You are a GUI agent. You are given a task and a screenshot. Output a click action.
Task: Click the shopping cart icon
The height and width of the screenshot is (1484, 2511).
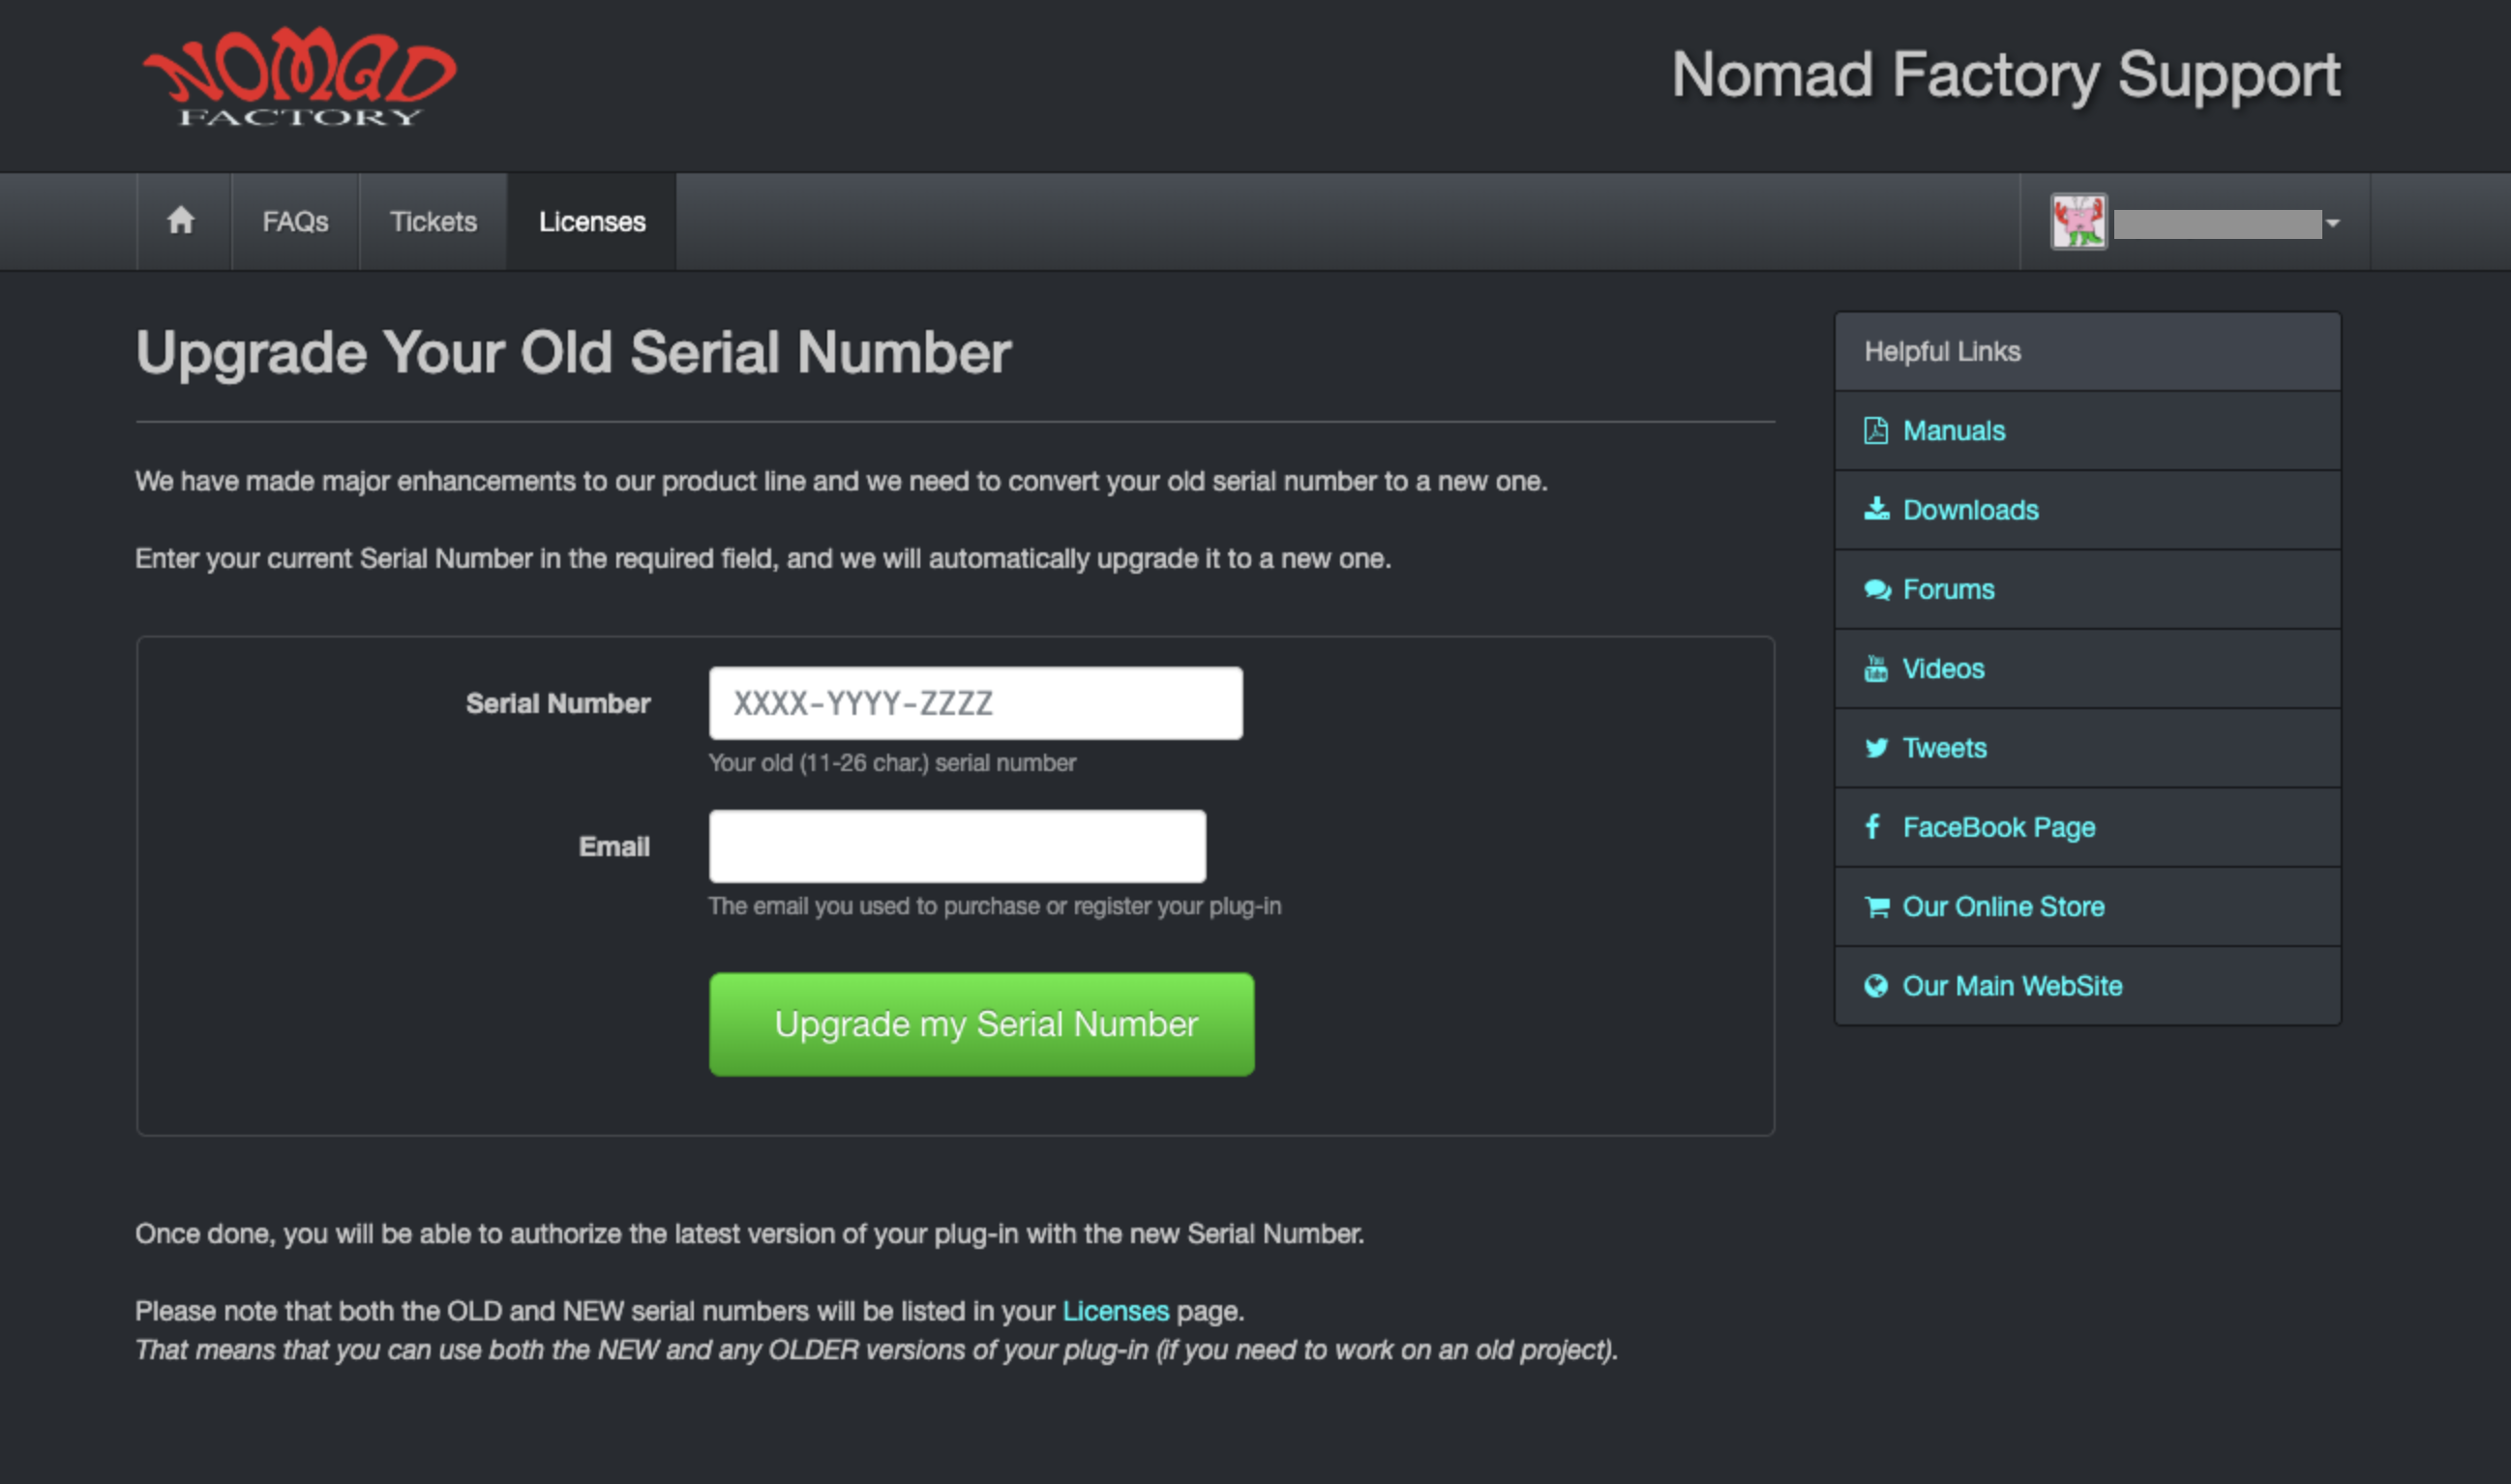pyautogui.click(x=1877, y=906)
